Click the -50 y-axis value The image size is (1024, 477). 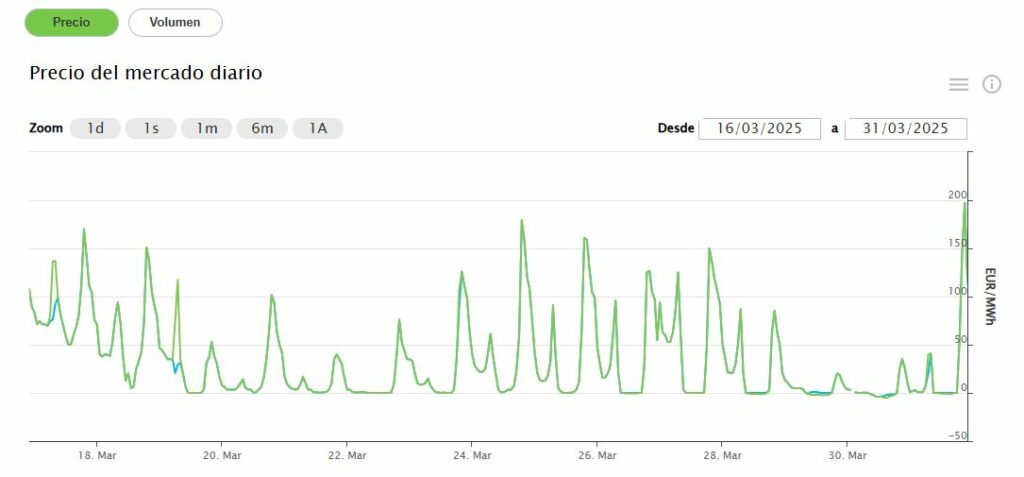pos(957,436)
